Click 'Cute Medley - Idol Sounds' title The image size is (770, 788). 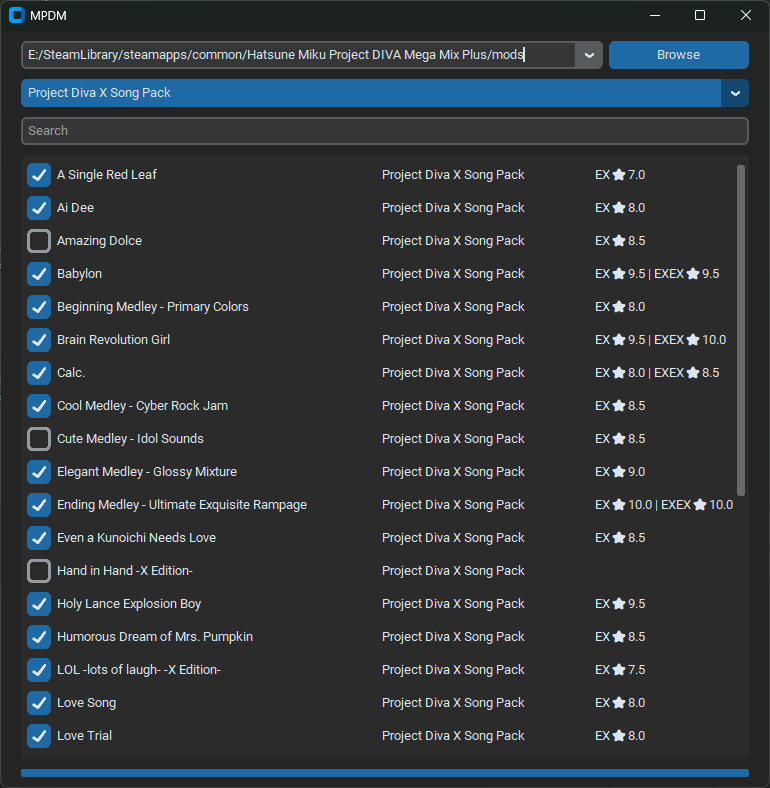(x=130, y=439)
